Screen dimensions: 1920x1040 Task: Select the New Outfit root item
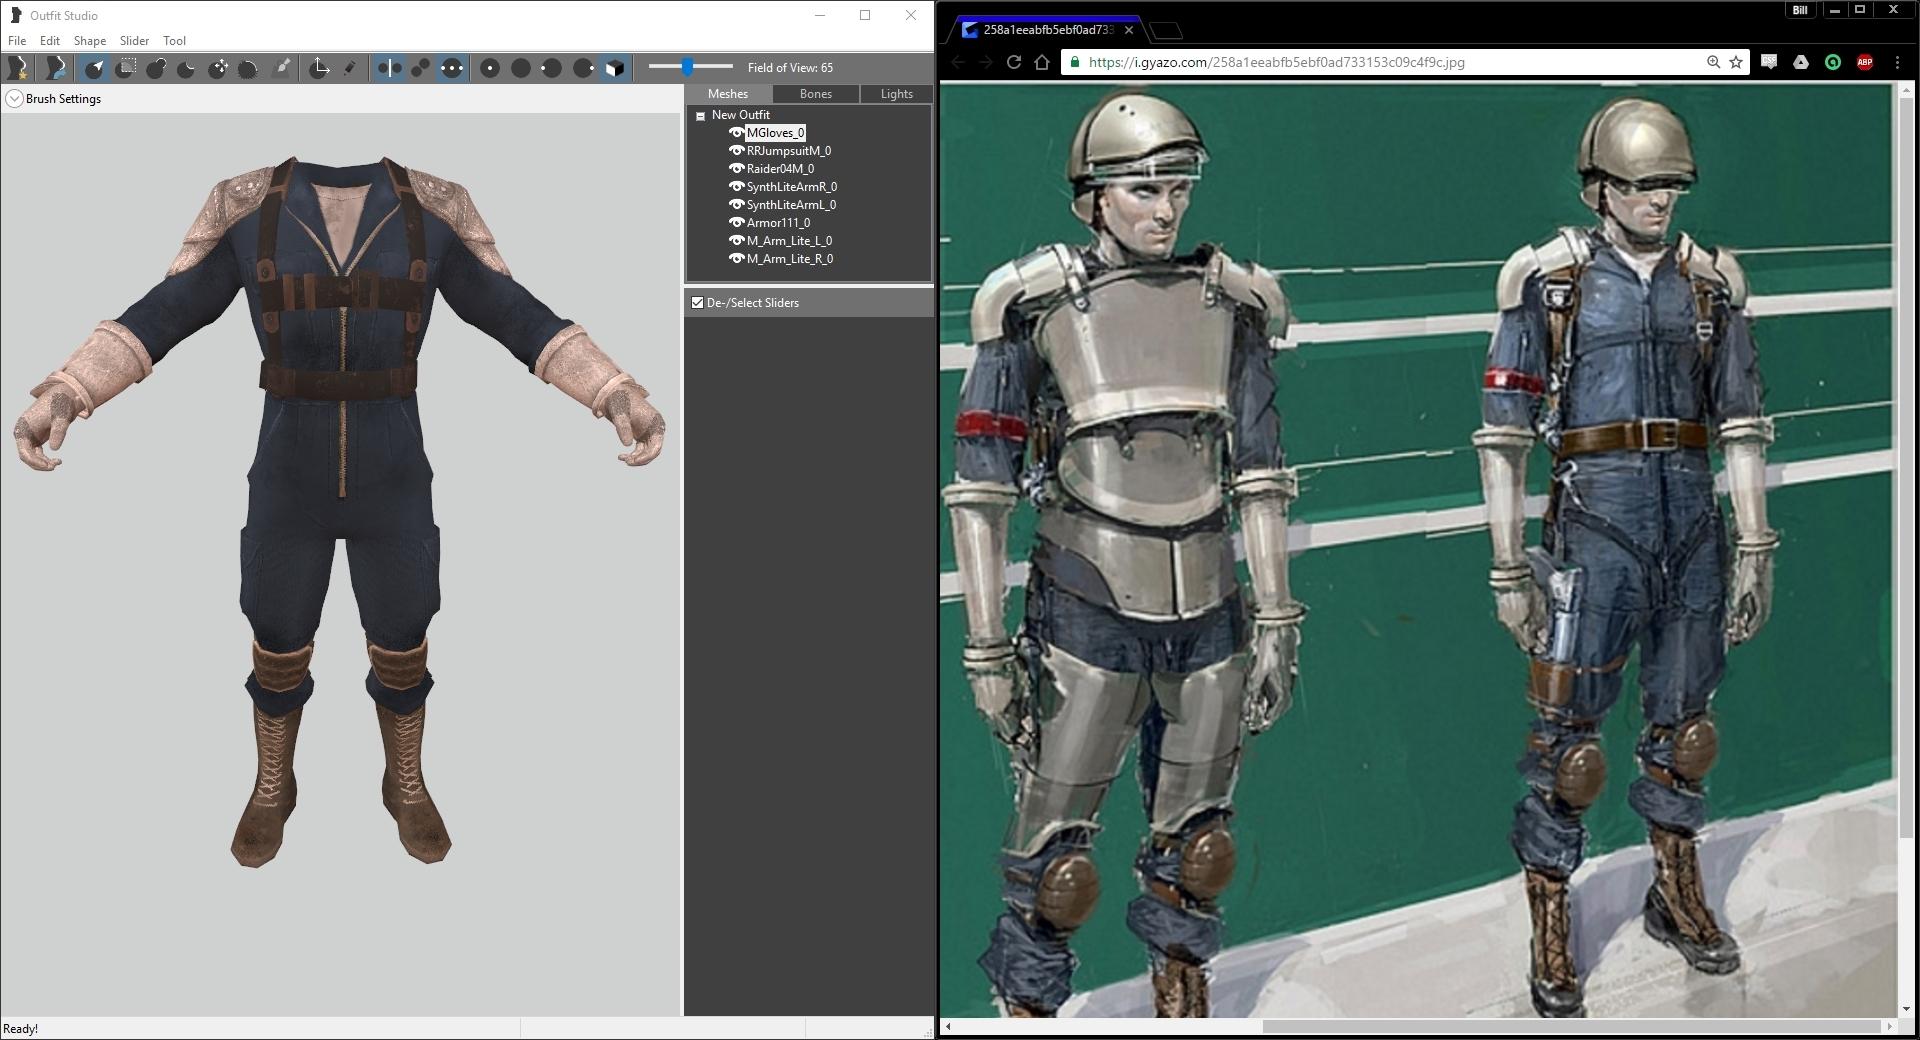tap(741, 115)
